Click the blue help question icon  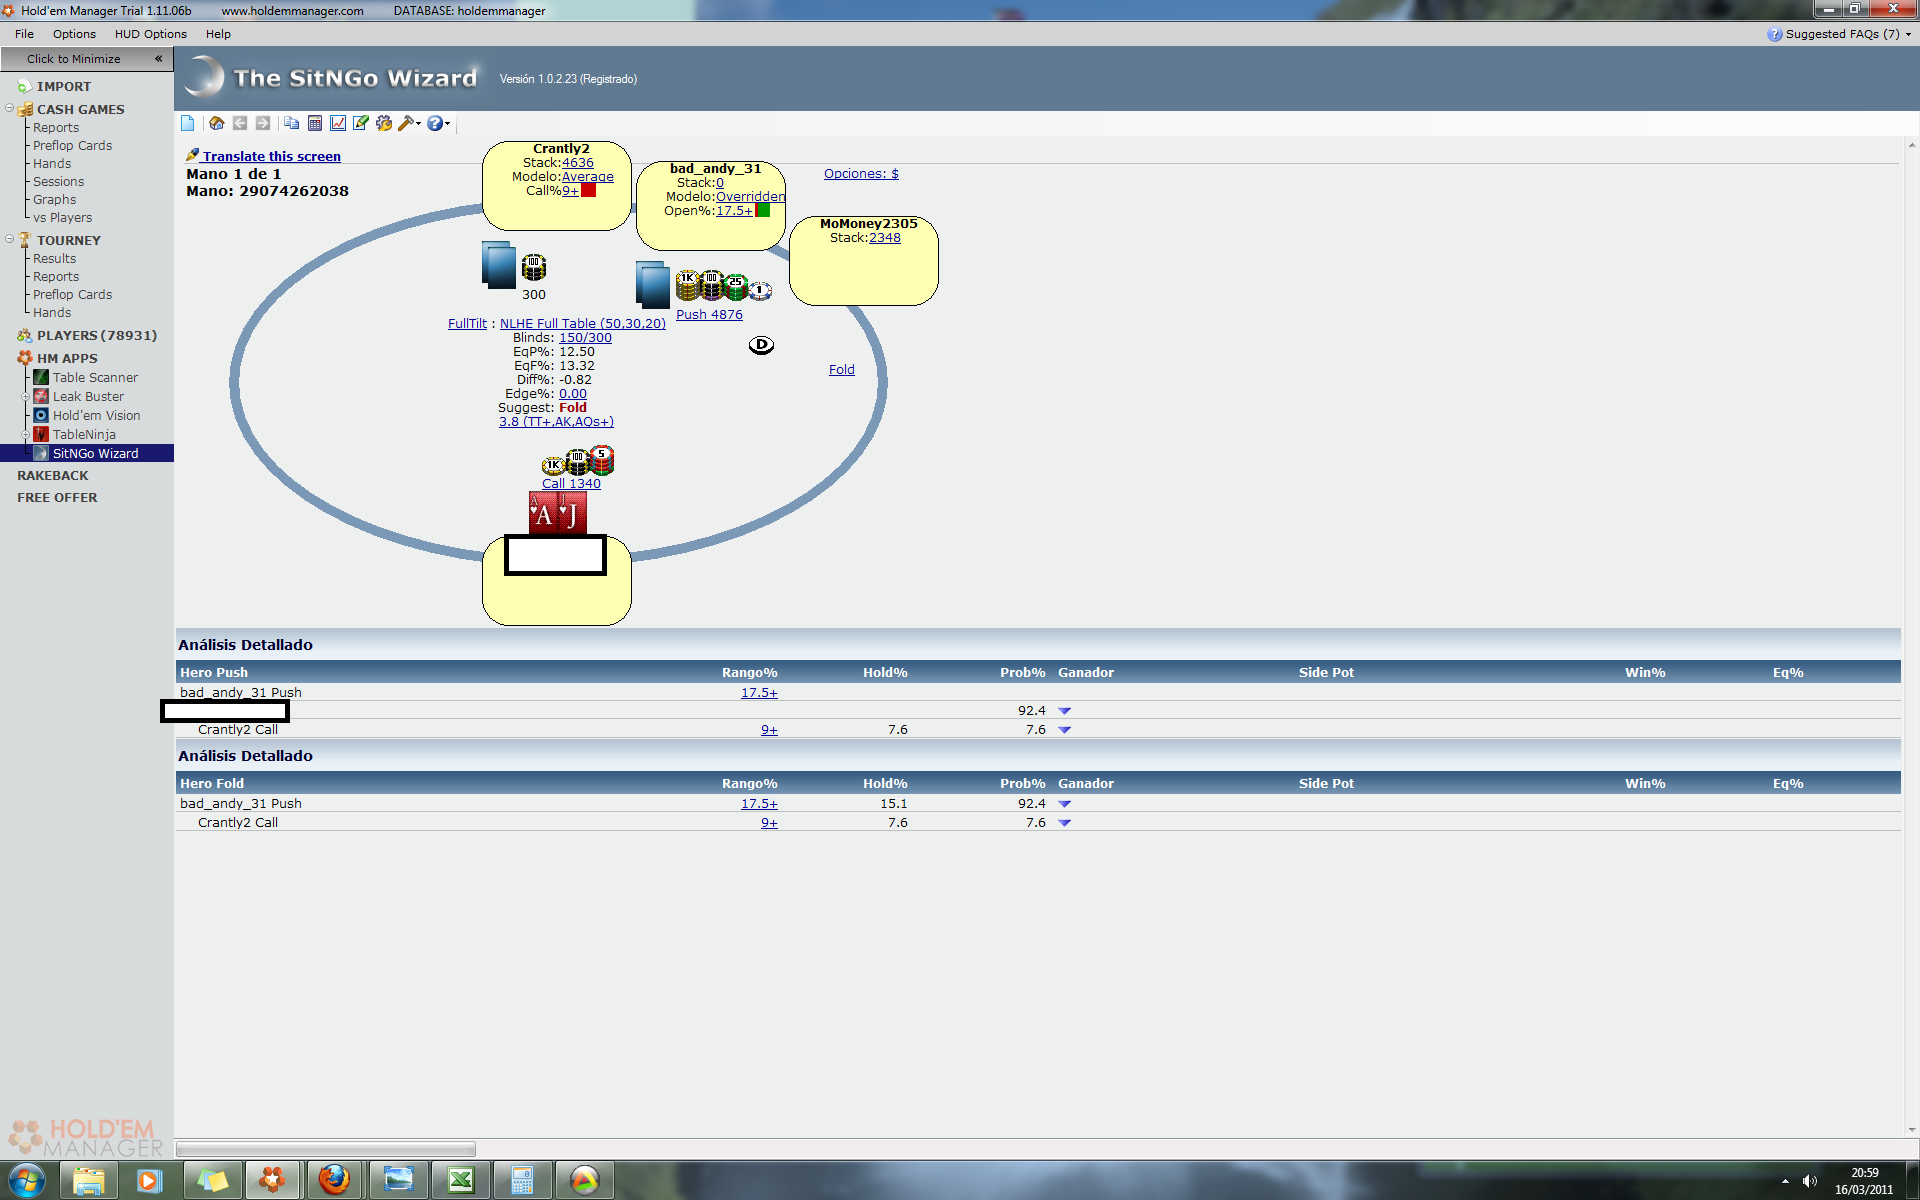coord(435,123)
